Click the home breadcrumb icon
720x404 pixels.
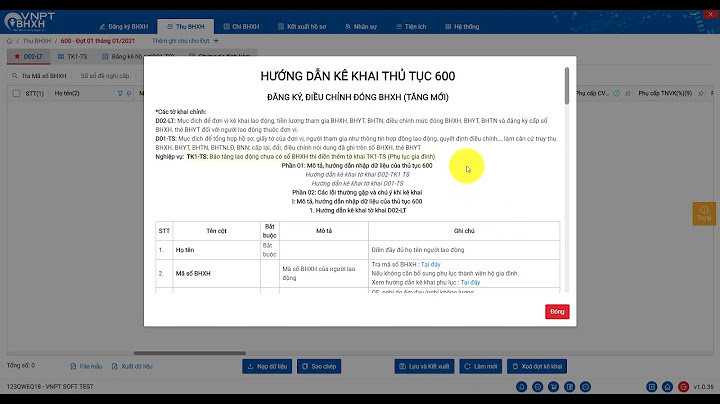pyautogui.click(x=10, y=41)
